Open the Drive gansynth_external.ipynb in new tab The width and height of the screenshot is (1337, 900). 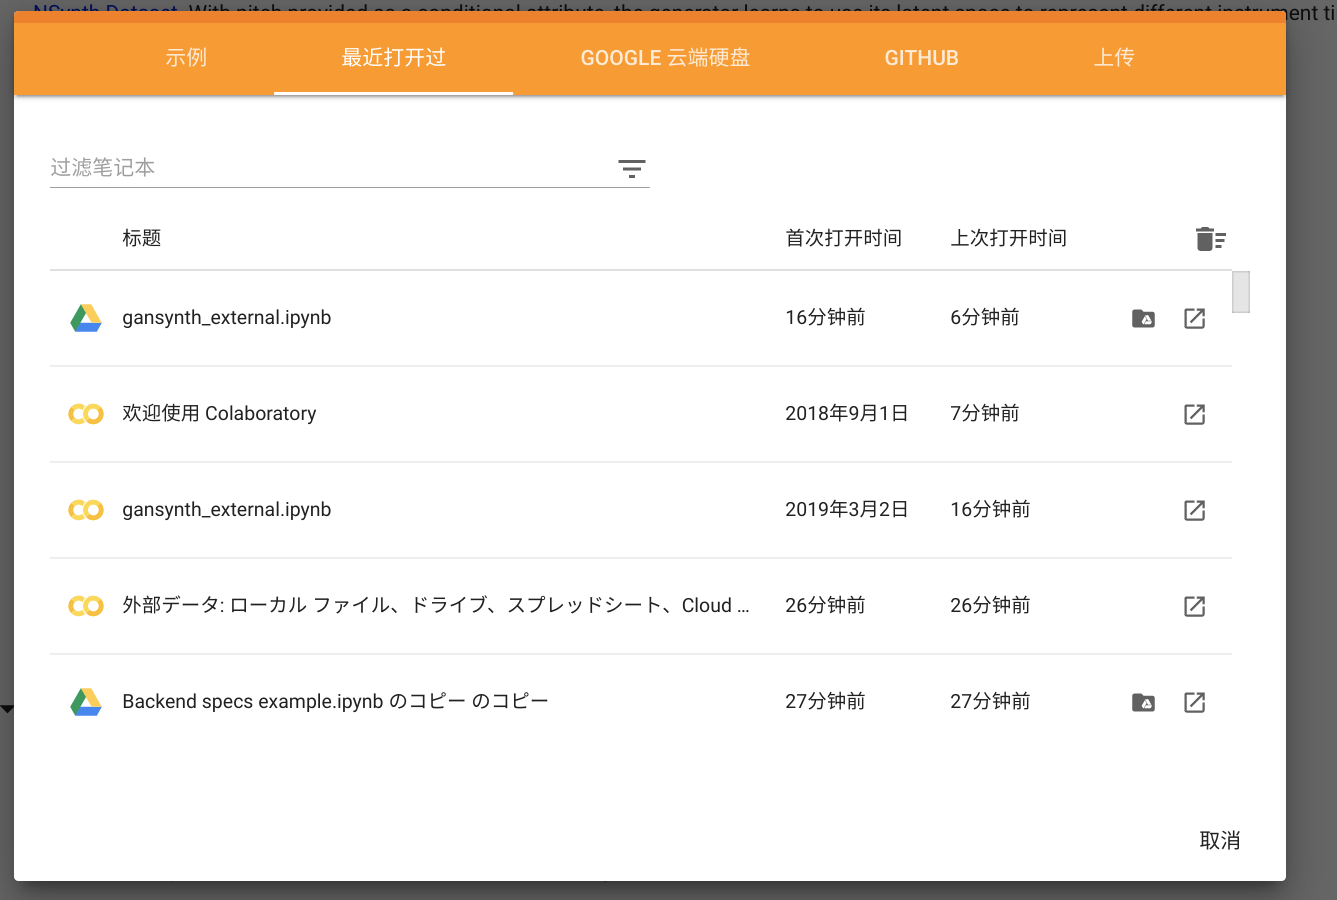pos(1194,319)
